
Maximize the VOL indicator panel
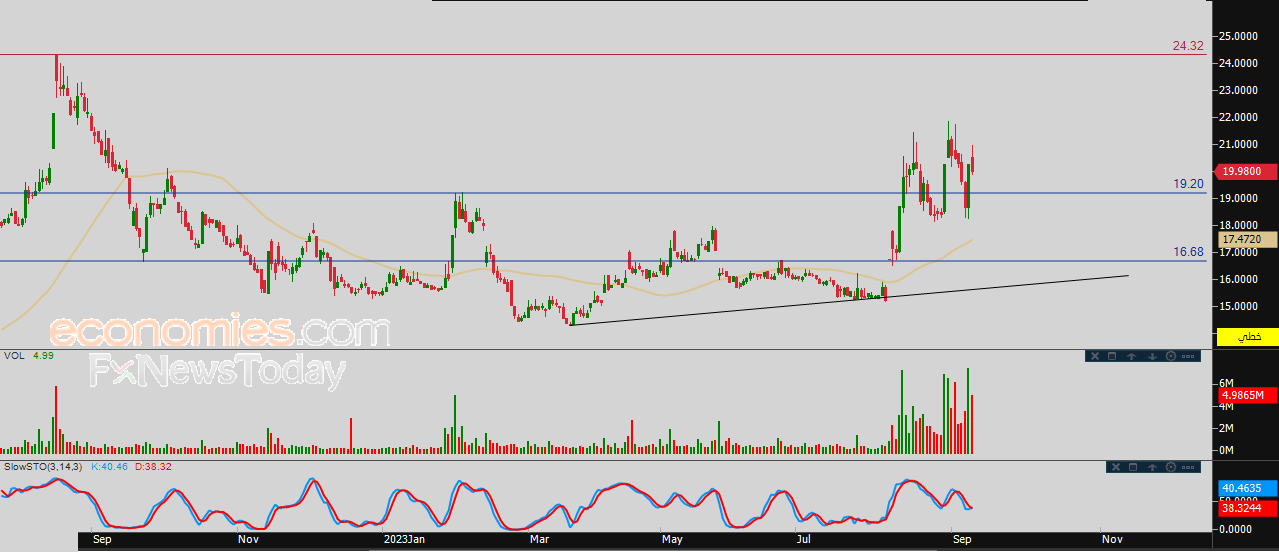click(1112, 356)
